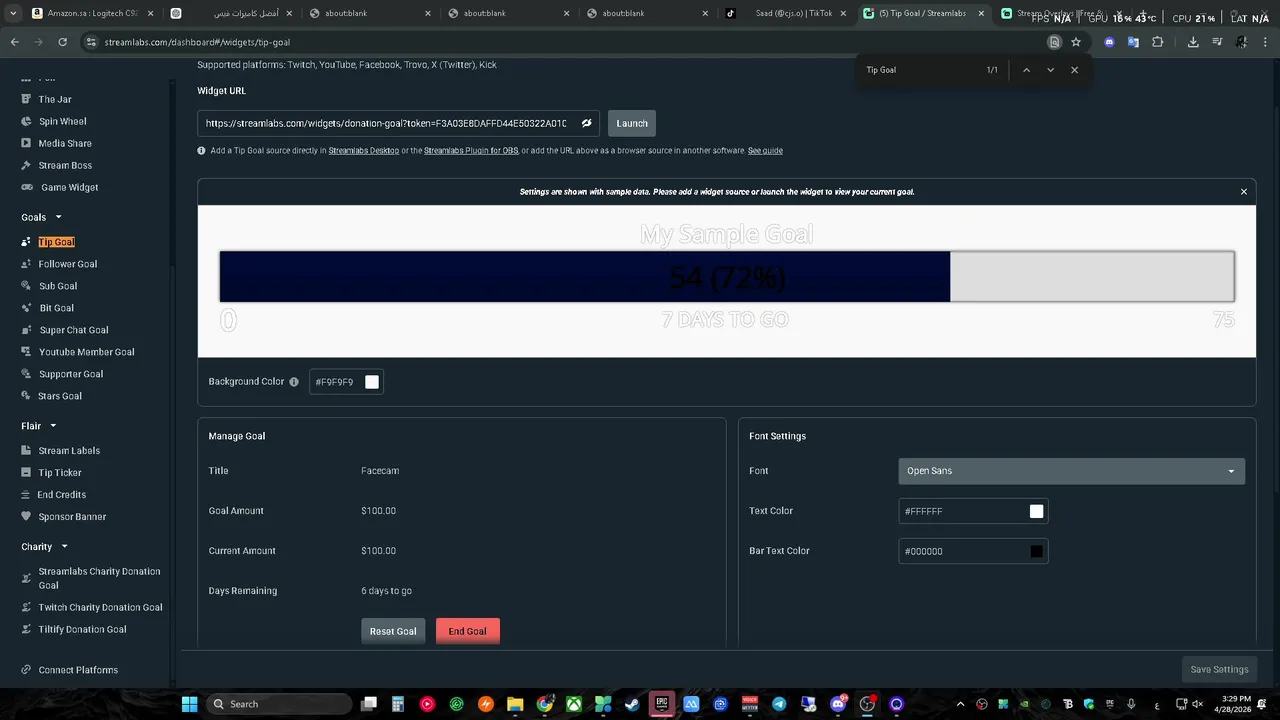Open Streamlabs Desktop link
The height and width of the screenshot is (720, 1280).
(364, 151)
